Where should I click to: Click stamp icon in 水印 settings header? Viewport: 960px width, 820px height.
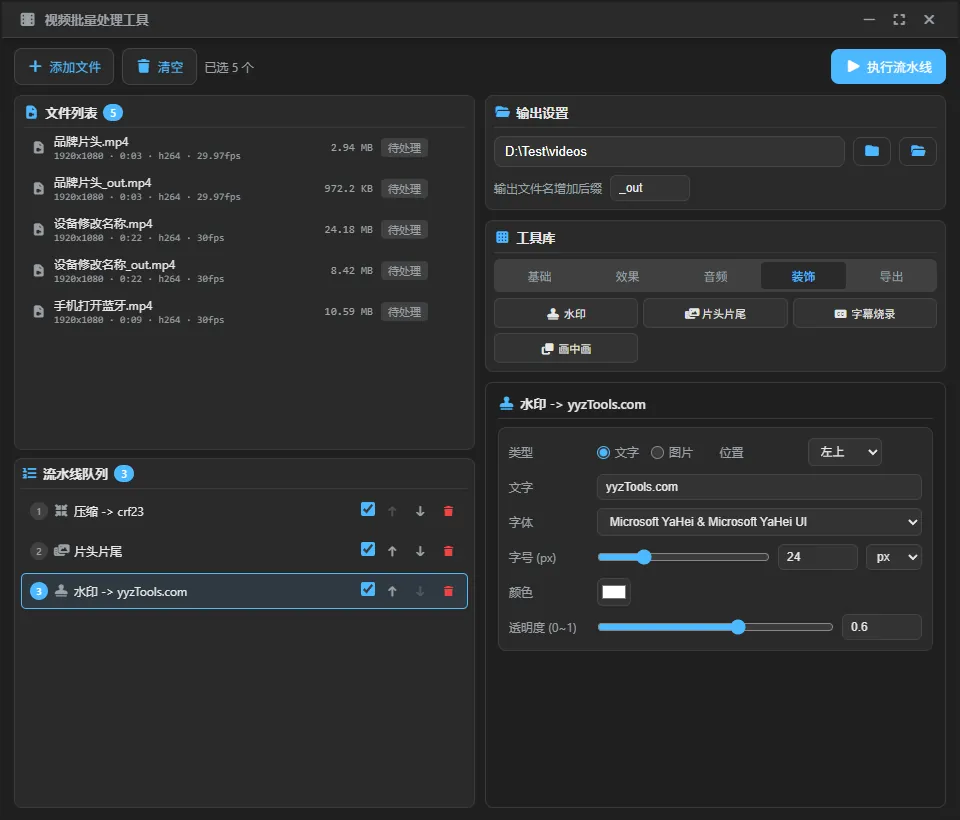pos(506,404)
